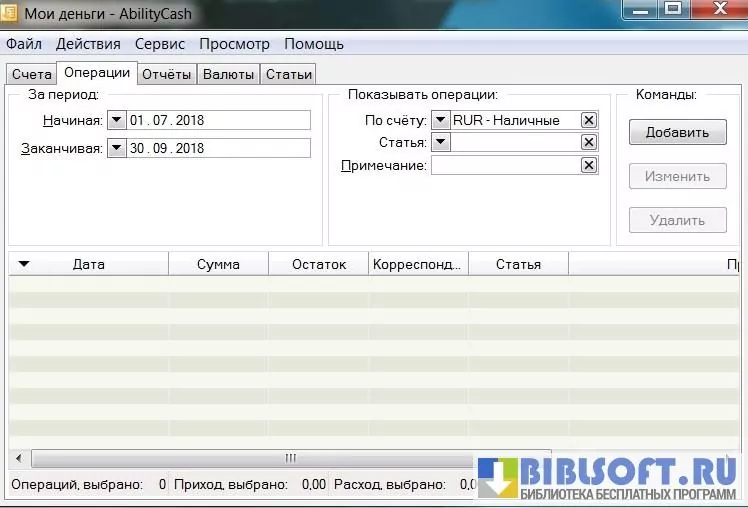The width and height of the screenshot is (748, 508).
Task: Open the Начиная date dropdown
Action: [x=116, y=120]
